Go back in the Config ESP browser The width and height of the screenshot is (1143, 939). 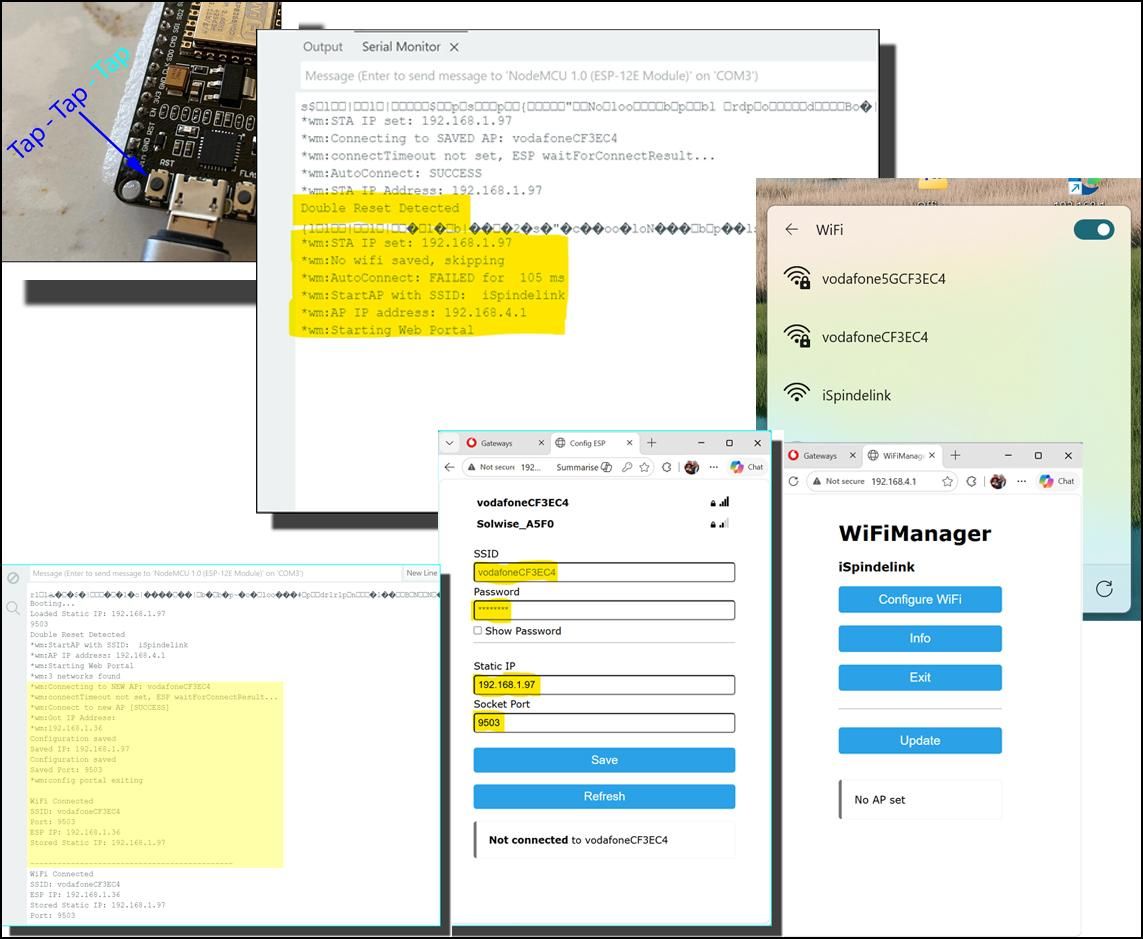pyautogui.click(x=449, y=467)
